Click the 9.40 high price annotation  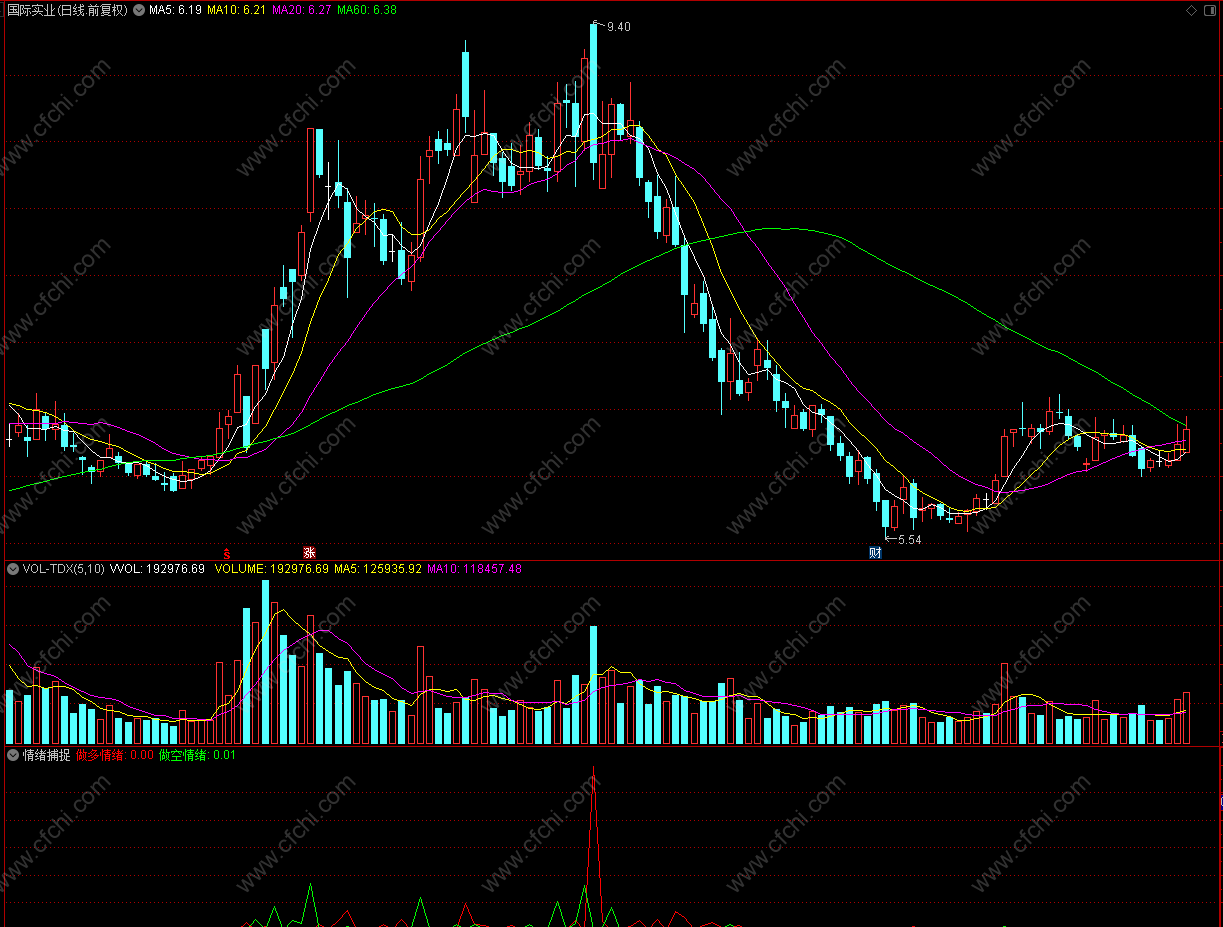(x=618, y=27)
